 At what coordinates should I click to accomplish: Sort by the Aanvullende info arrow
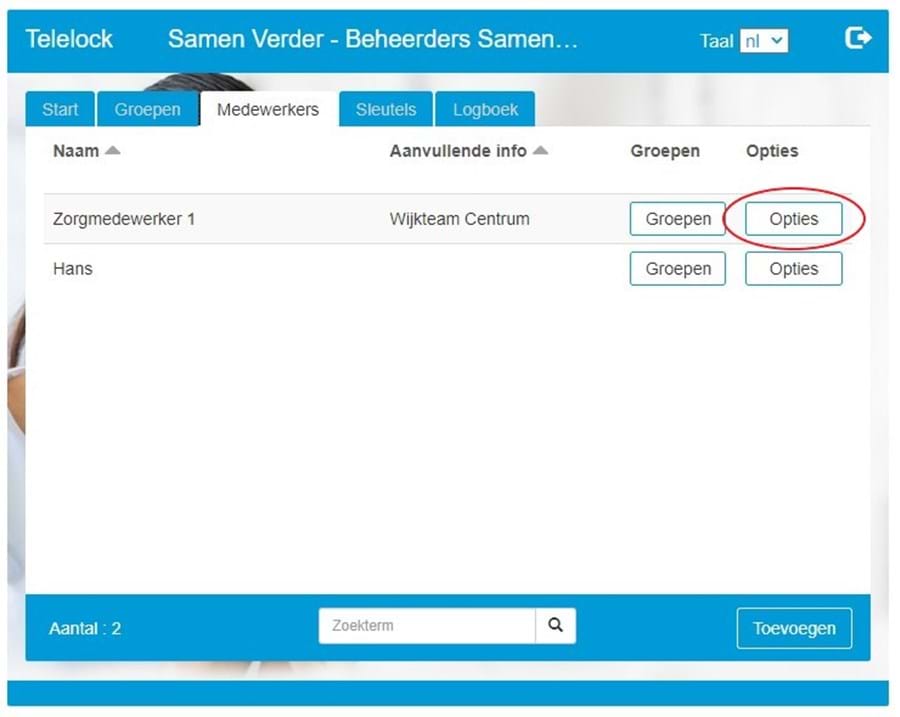[x=540, y=151]
